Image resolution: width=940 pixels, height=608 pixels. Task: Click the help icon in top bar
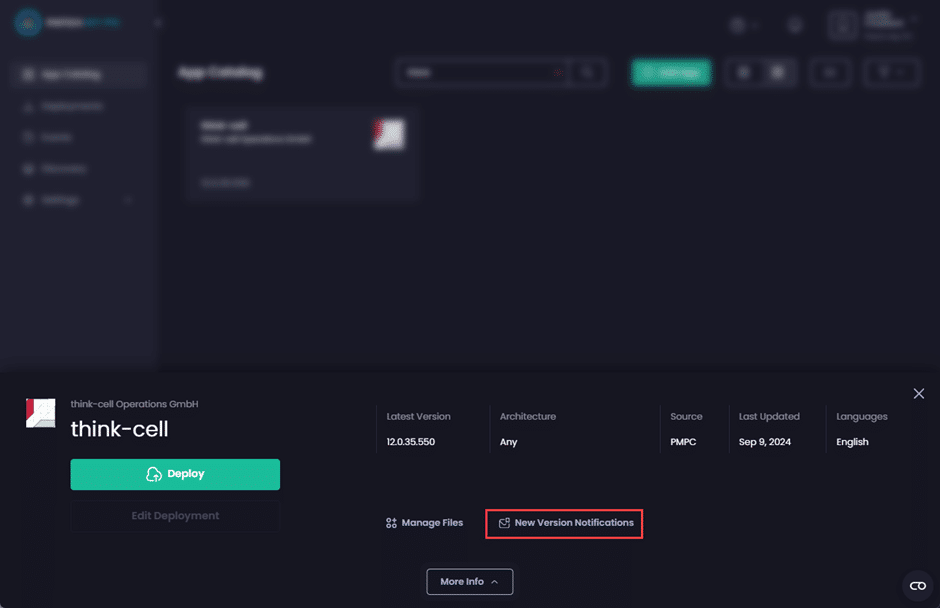coord(795,25)
